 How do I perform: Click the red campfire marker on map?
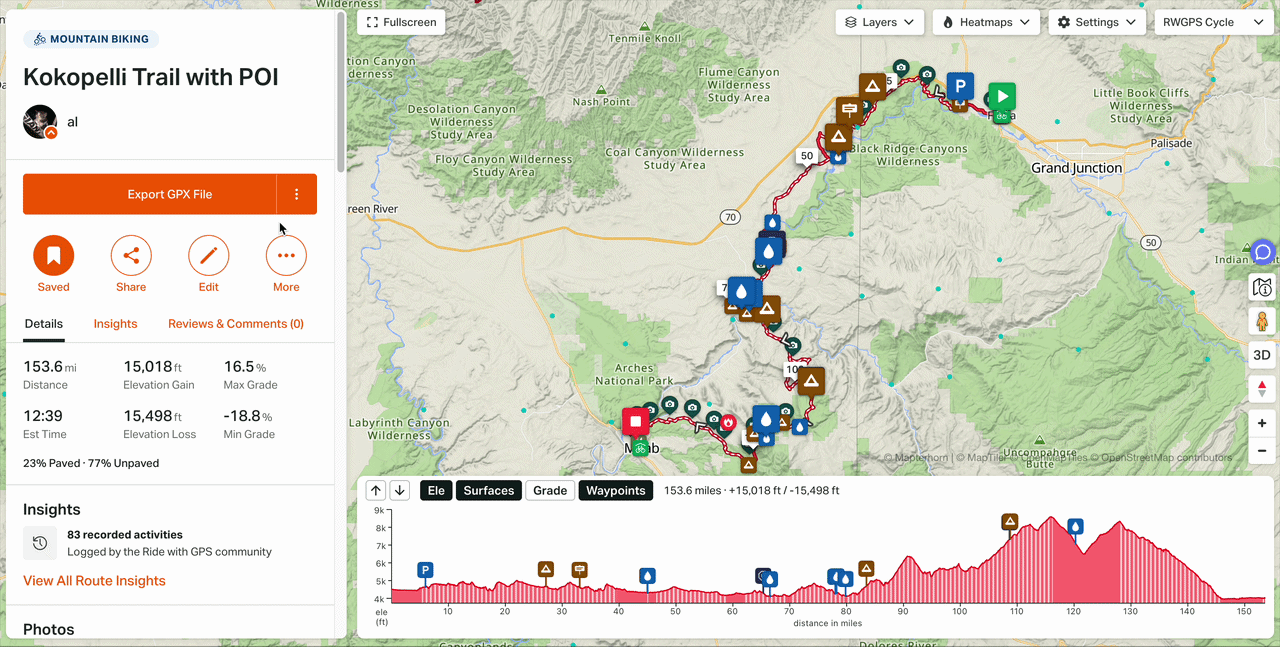(x=728, y=422)
